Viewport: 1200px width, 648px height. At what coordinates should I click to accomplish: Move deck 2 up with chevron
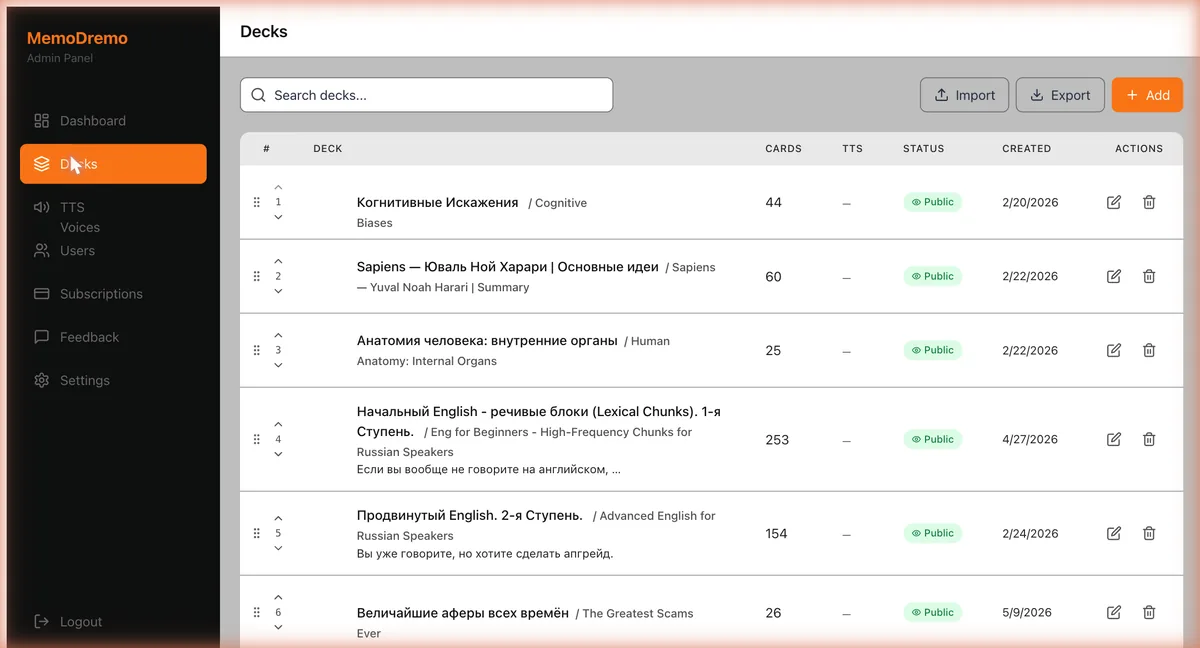pos(278,262)
